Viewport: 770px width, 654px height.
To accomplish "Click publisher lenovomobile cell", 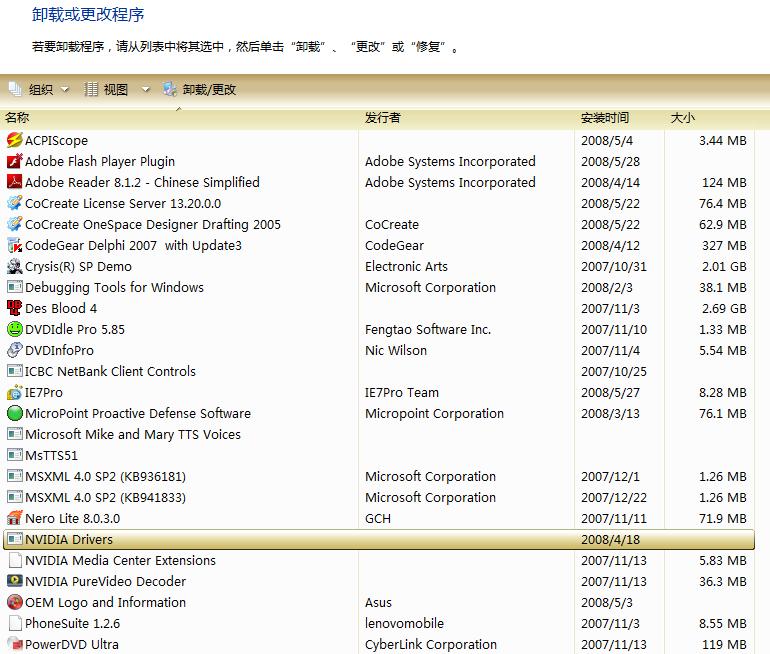I will [x=404, y=624].
